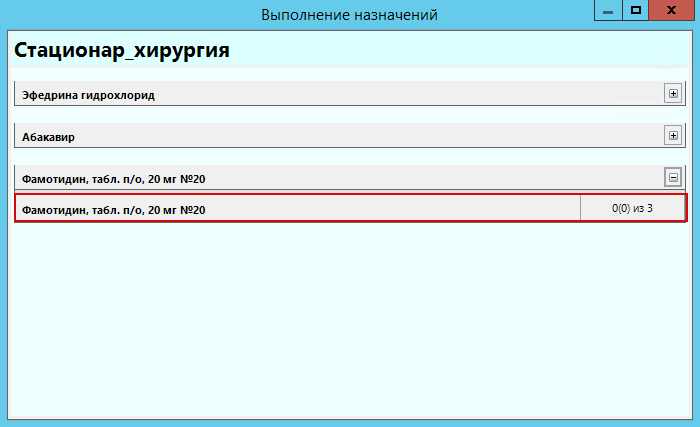Click the empty area below the prescription list
Viewport: 700px width, 427px height.
point(350,320)
